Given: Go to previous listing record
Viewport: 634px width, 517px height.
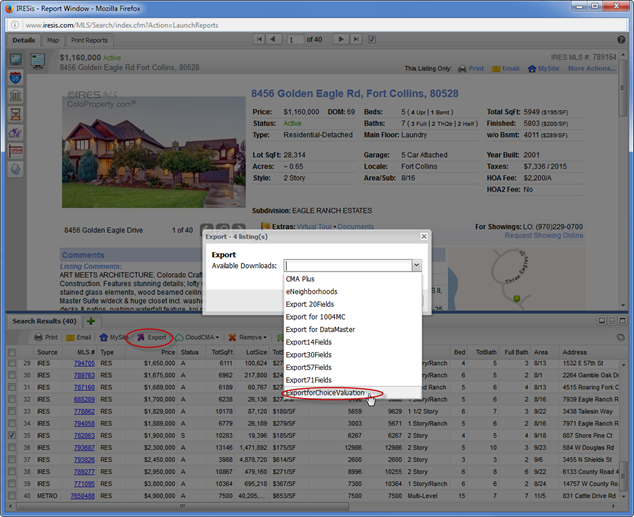Looking at the screenshot, I should click(273, 39).
